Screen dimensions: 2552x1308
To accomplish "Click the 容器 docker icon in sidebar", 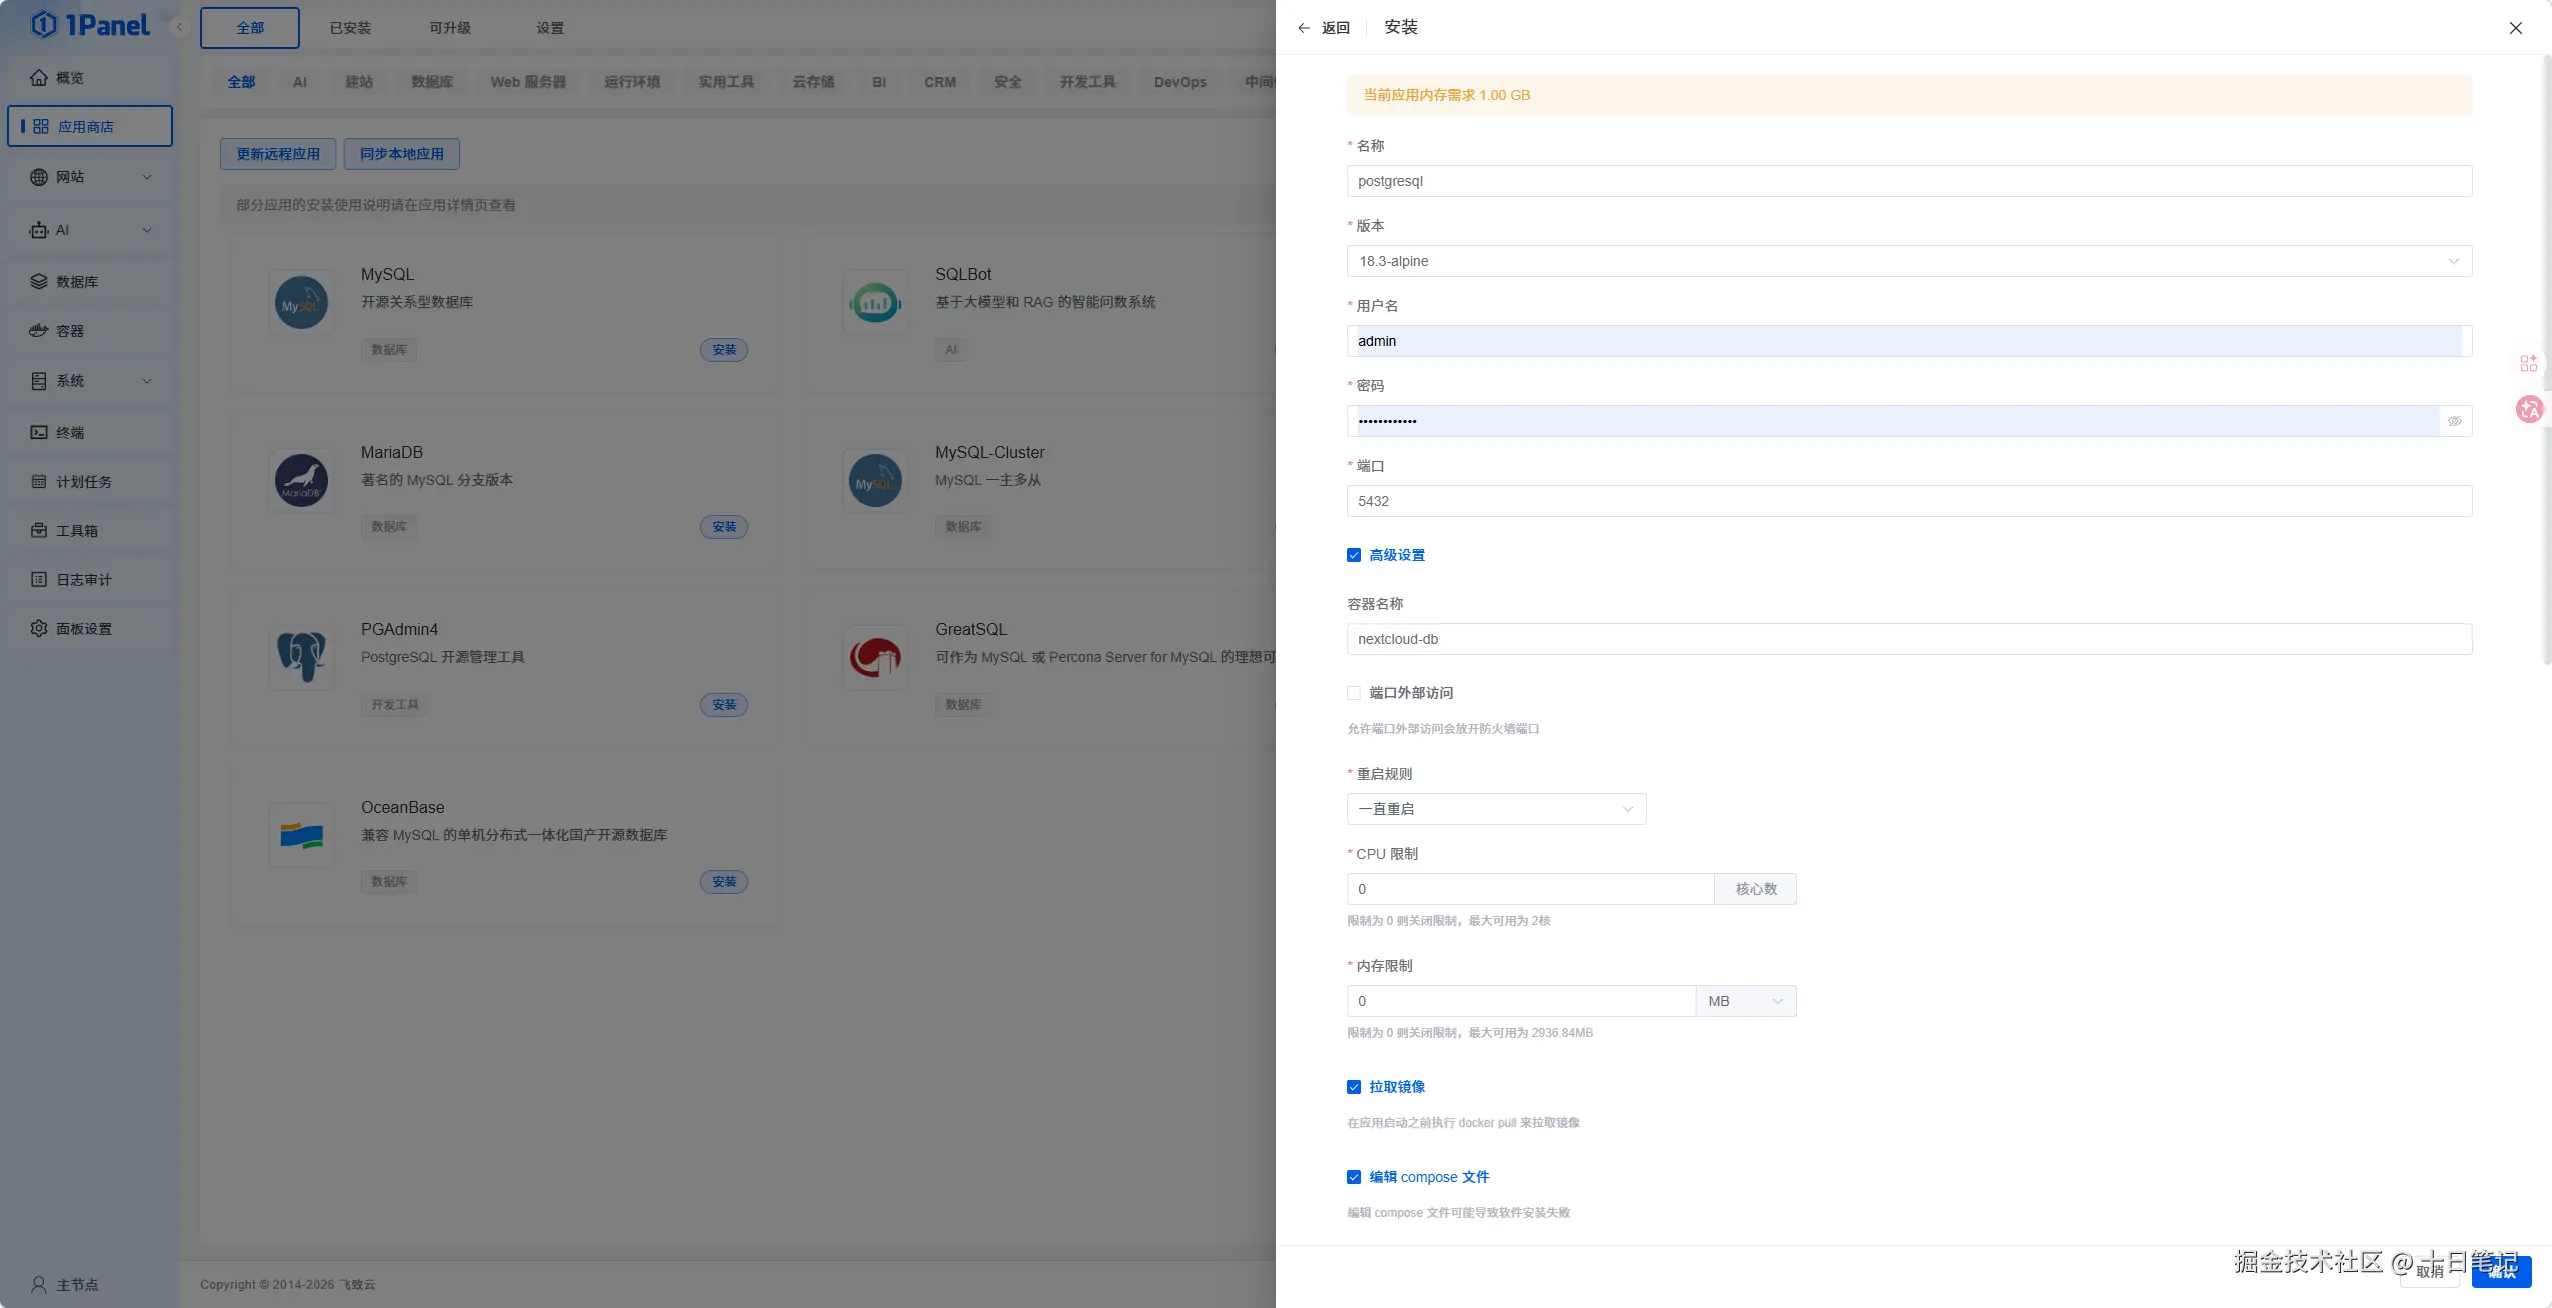I will tap(39, 331).
